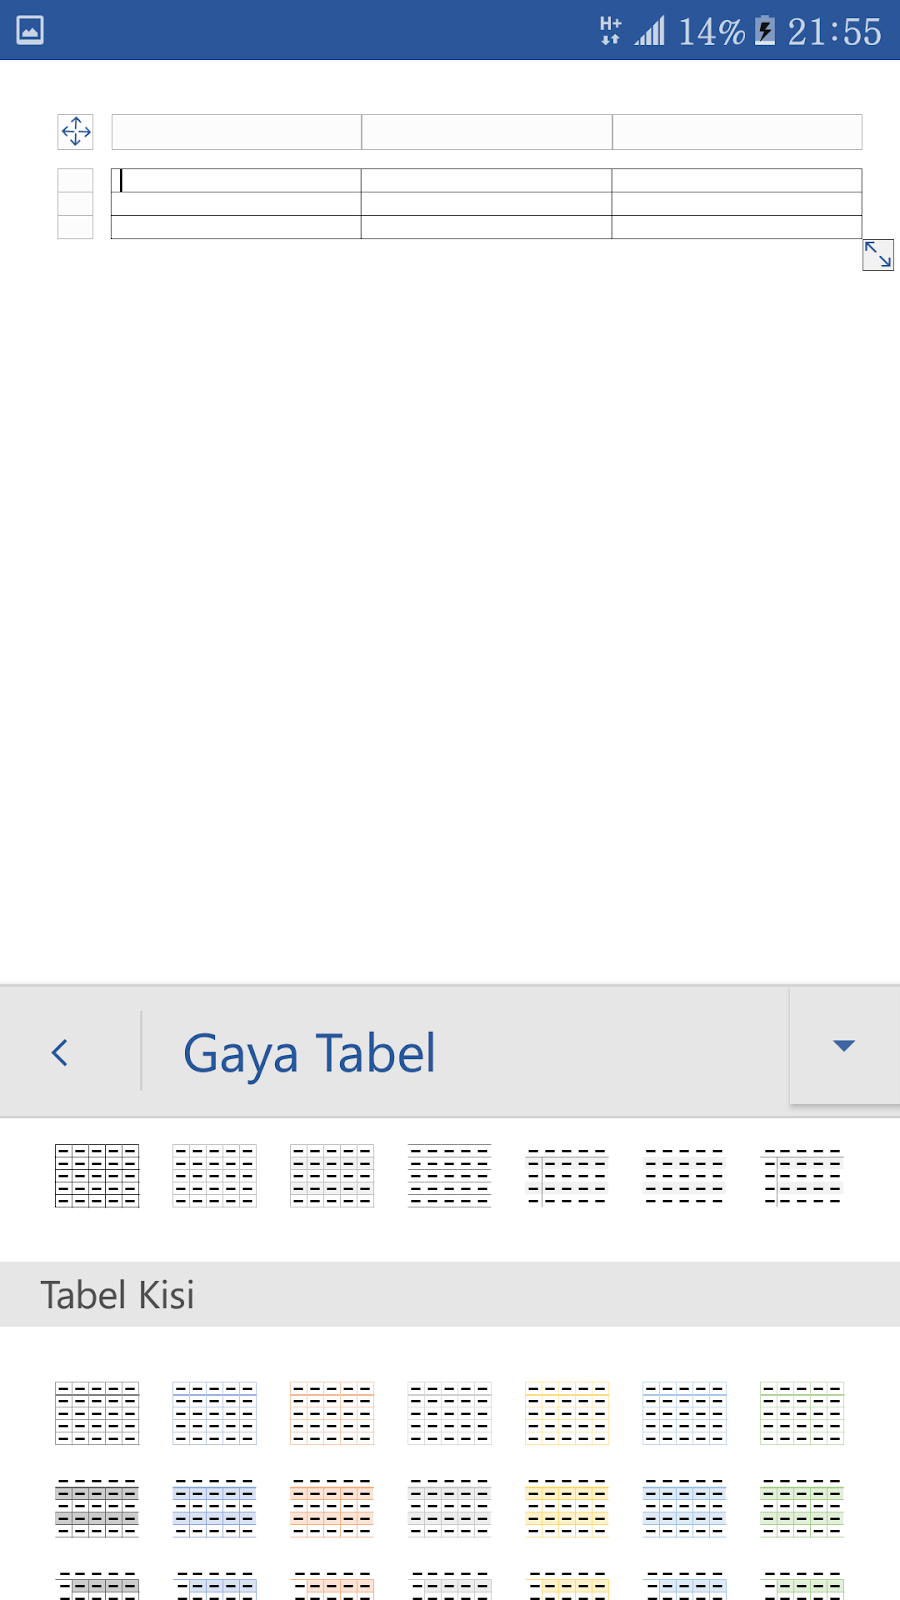900x1600 pixels.
Task: Select the last plain table style in top row
Action: [x=802, y=1175]
